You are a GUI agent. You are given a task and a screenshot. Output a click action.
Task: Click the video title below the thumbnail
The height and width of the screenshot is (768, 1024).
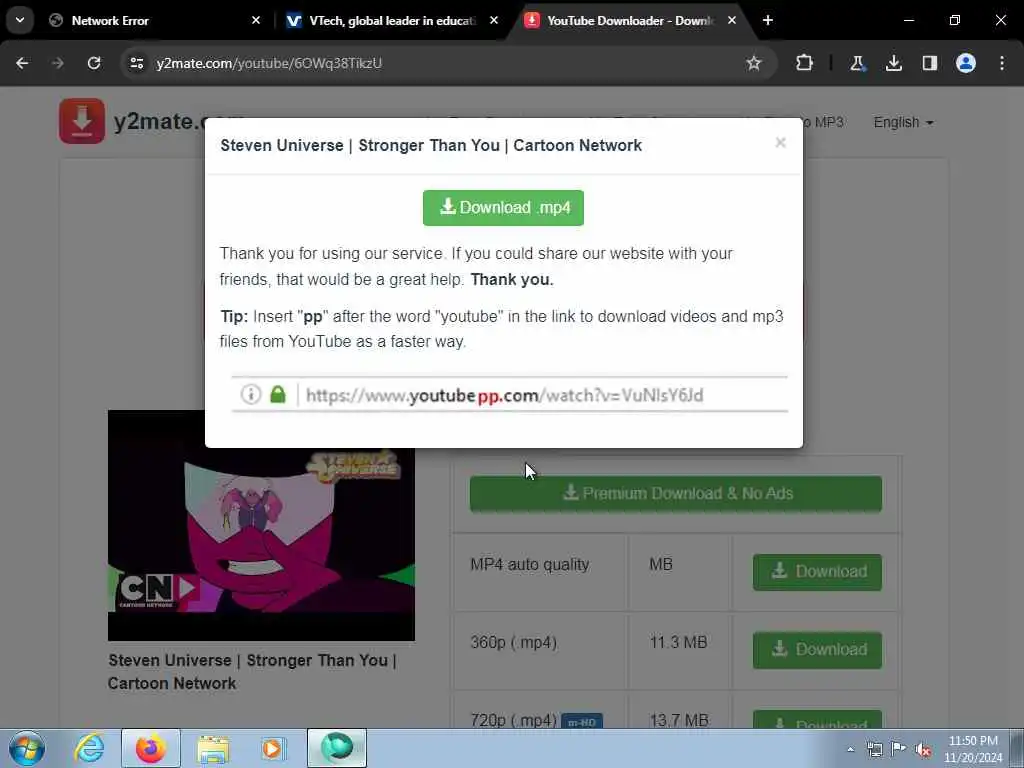[252, 672]
